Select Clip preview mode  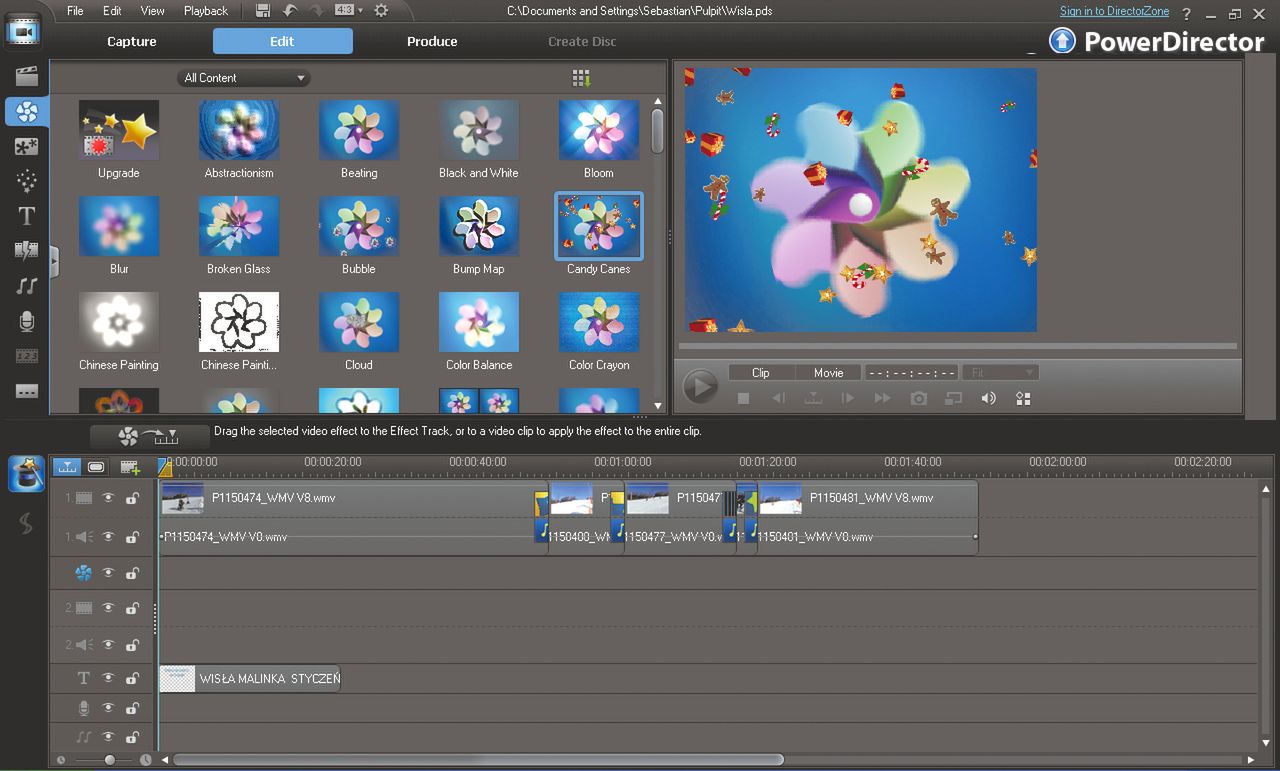[x=761, y=372]
